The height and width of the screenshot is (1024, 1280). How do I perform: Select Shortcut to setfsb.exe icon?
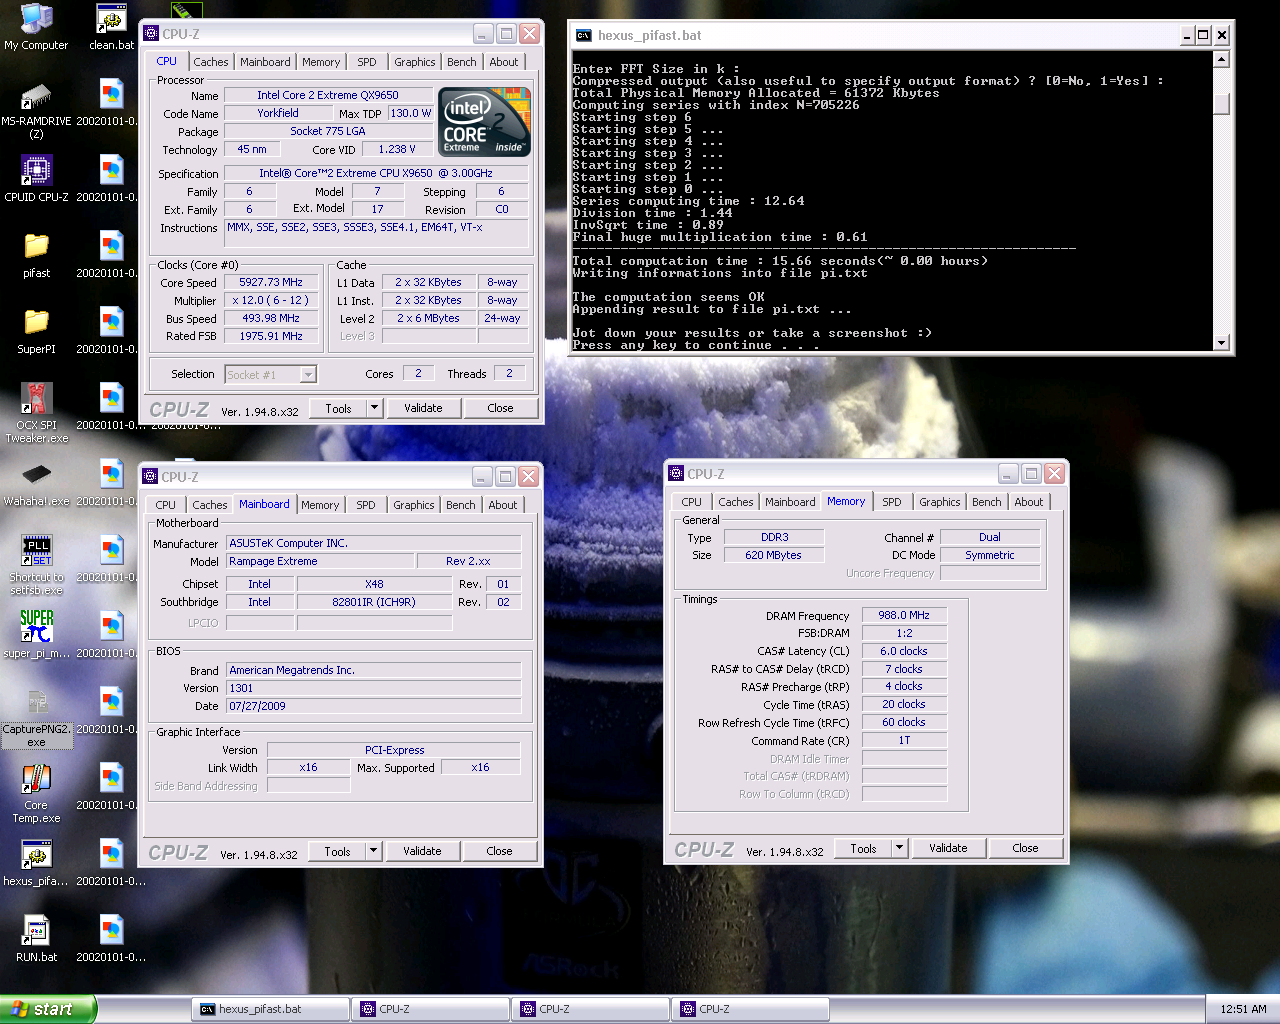click(x=36, y=565)
